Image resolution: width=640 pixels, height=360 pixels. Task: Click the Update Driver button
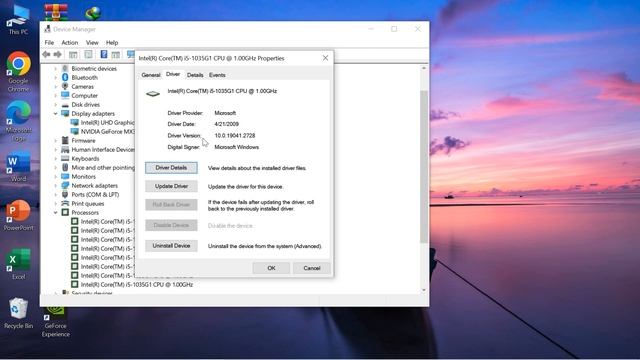click(x=171, y=186)
